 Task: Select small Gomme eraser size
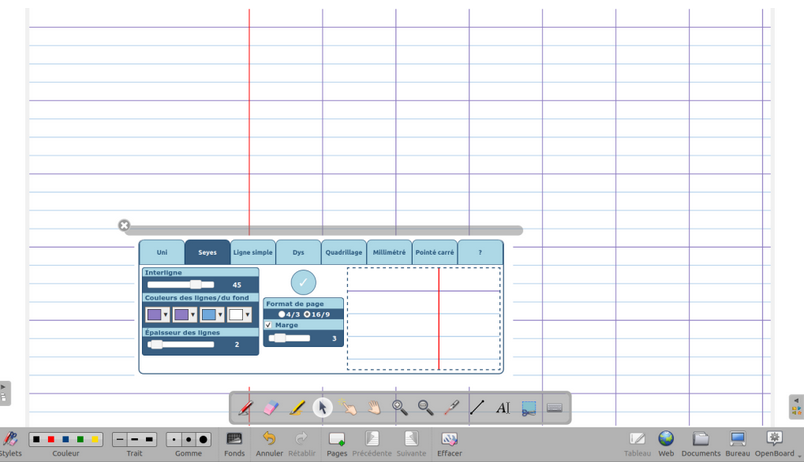pos(174,439)
